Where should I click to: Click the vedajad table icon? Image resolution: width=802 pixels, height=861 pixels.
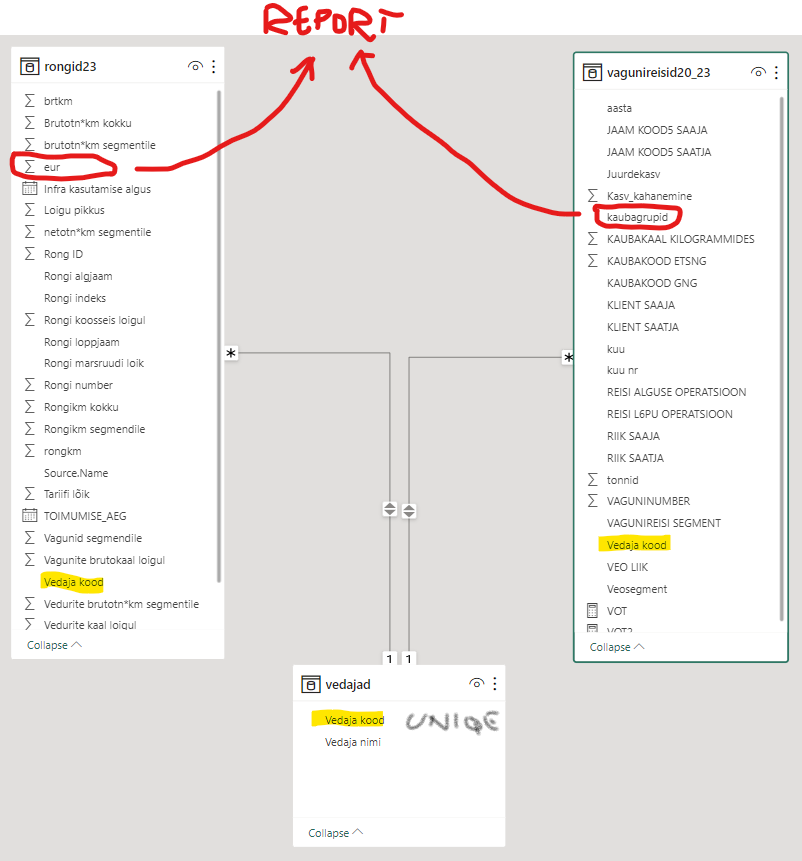pos(311,684)
